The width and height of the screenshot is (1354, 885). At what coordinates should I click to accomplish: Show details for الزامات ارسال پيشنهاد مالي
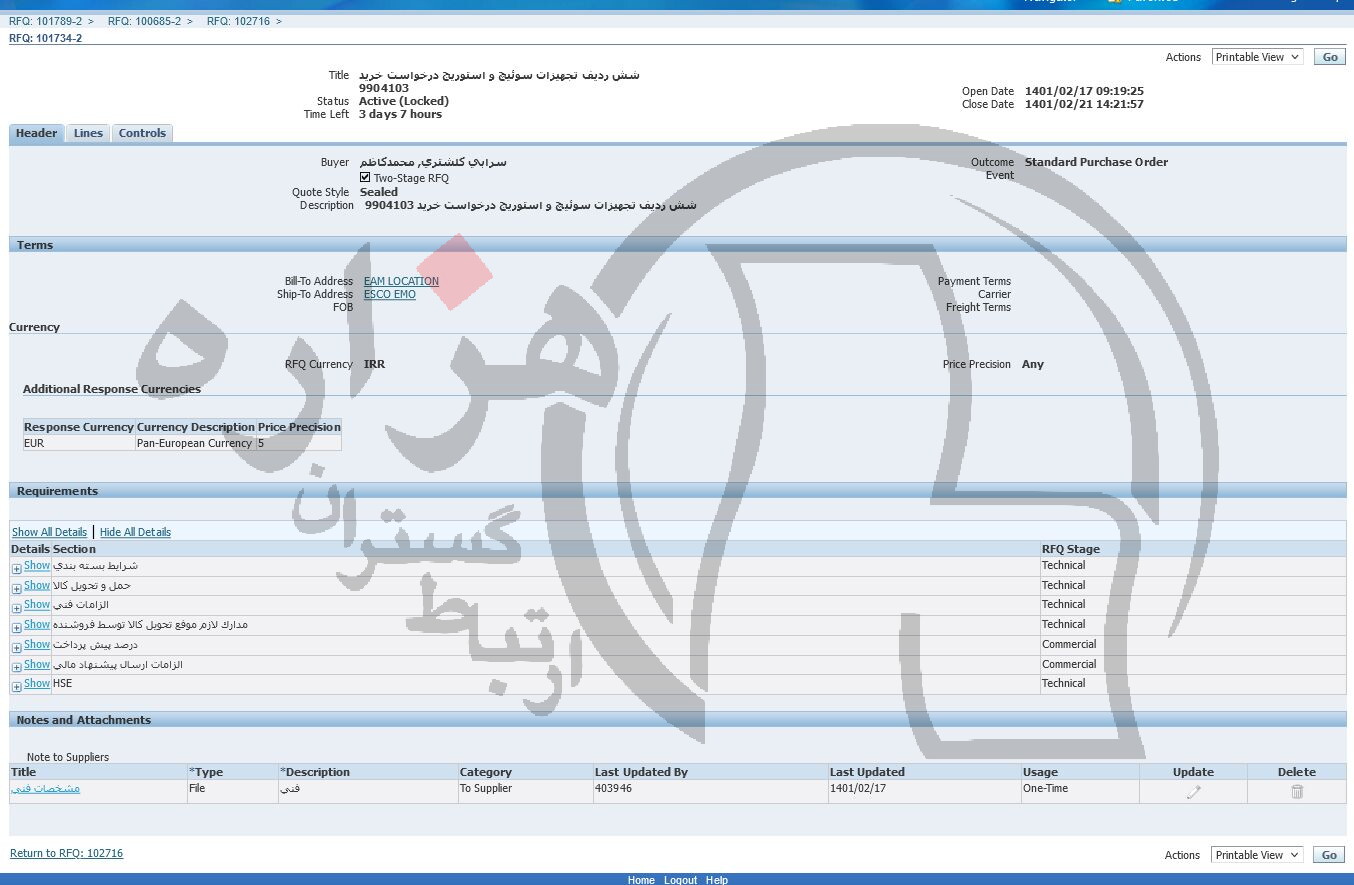(37, 665)
